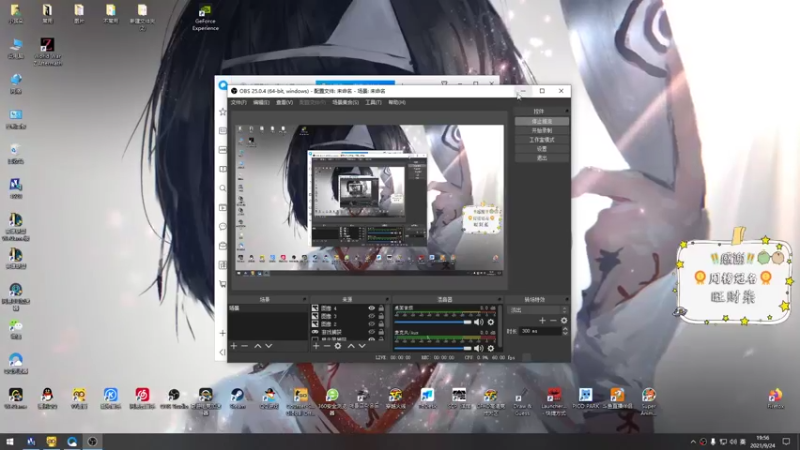Pop out the Scenes dock panel
Screen dimensions: 800x450
(305, 299)
